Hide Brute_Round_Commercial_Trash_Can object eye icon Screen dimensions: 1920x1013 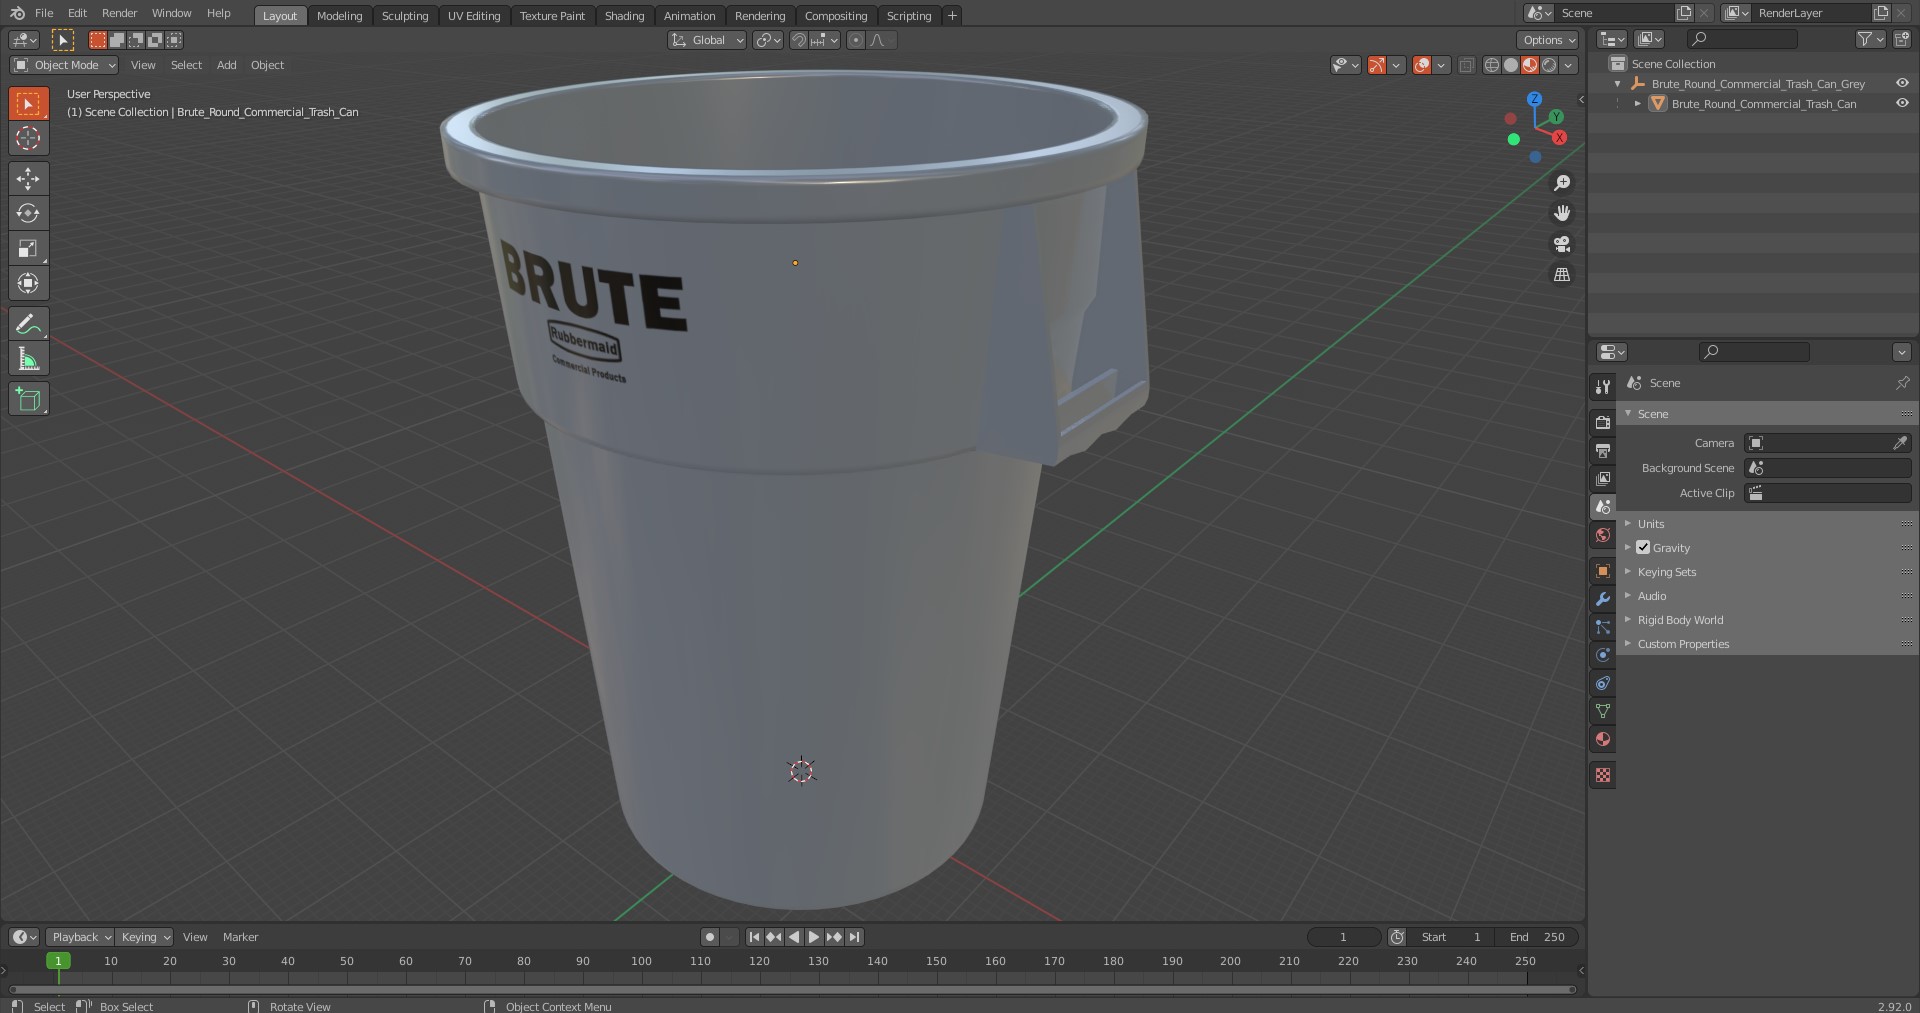coord(1902,104)
